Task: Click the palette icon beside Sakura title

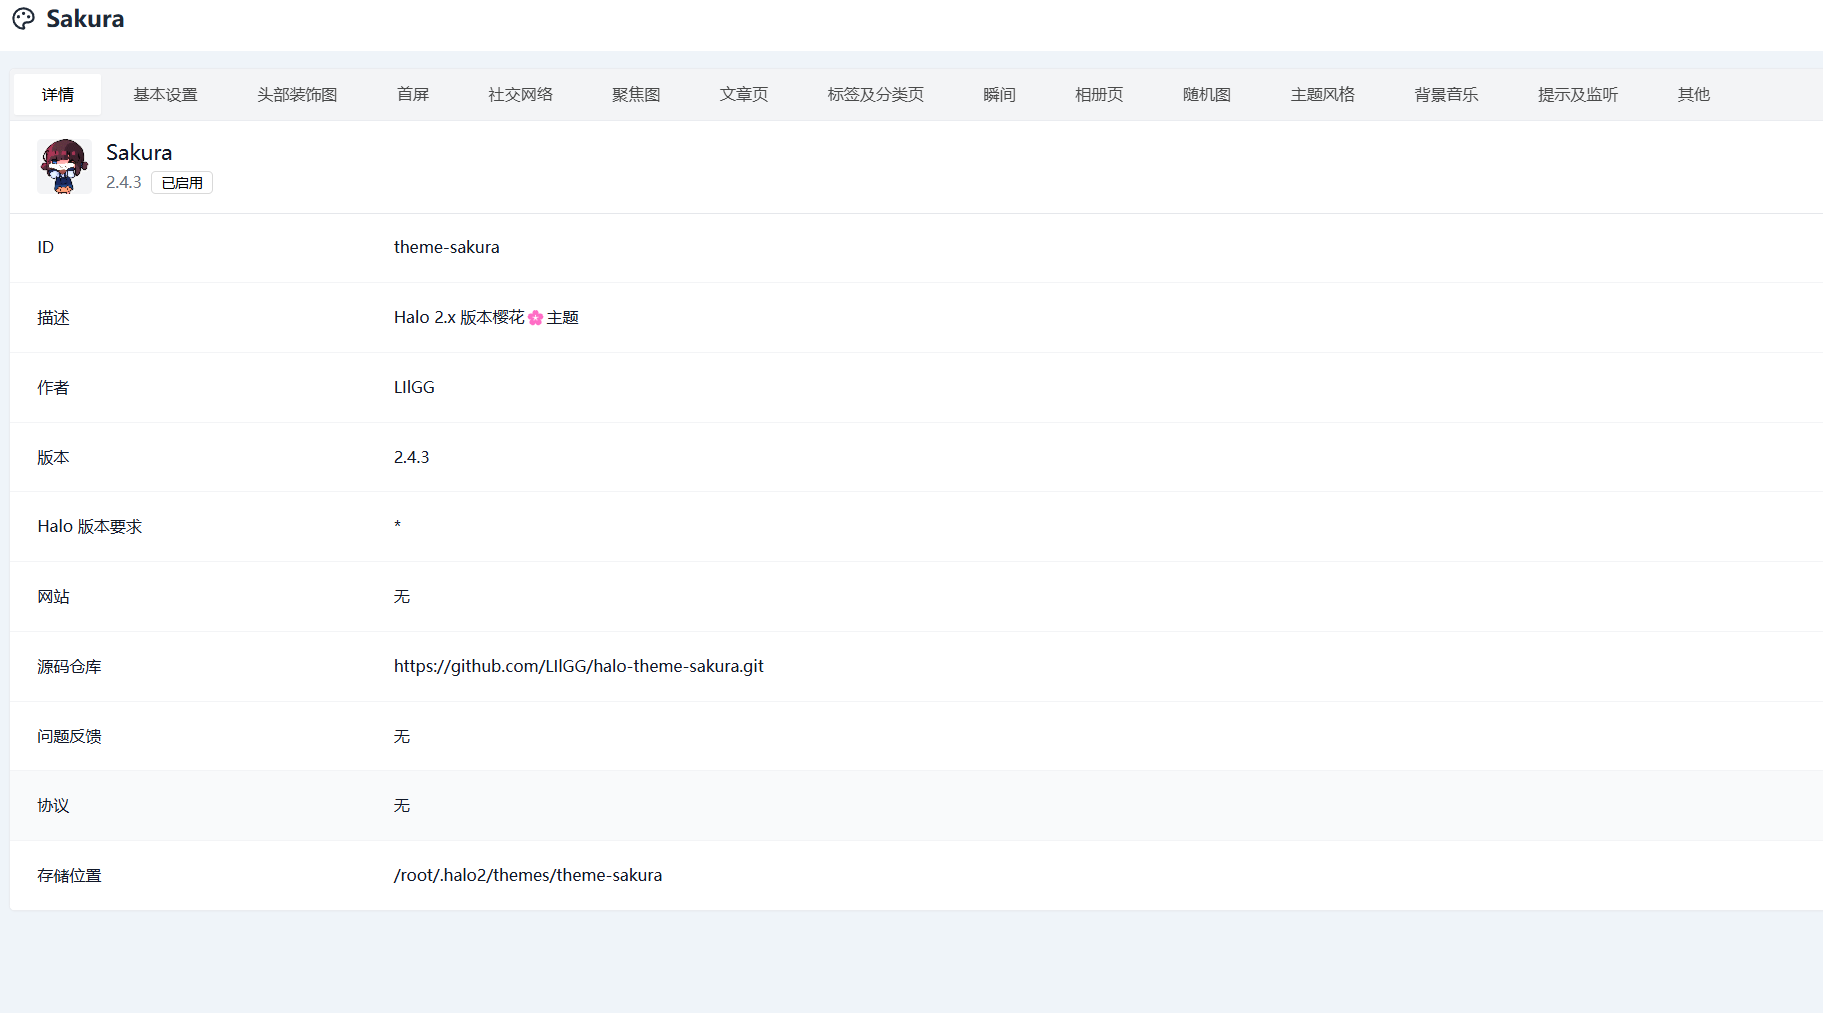Action: 23,19
